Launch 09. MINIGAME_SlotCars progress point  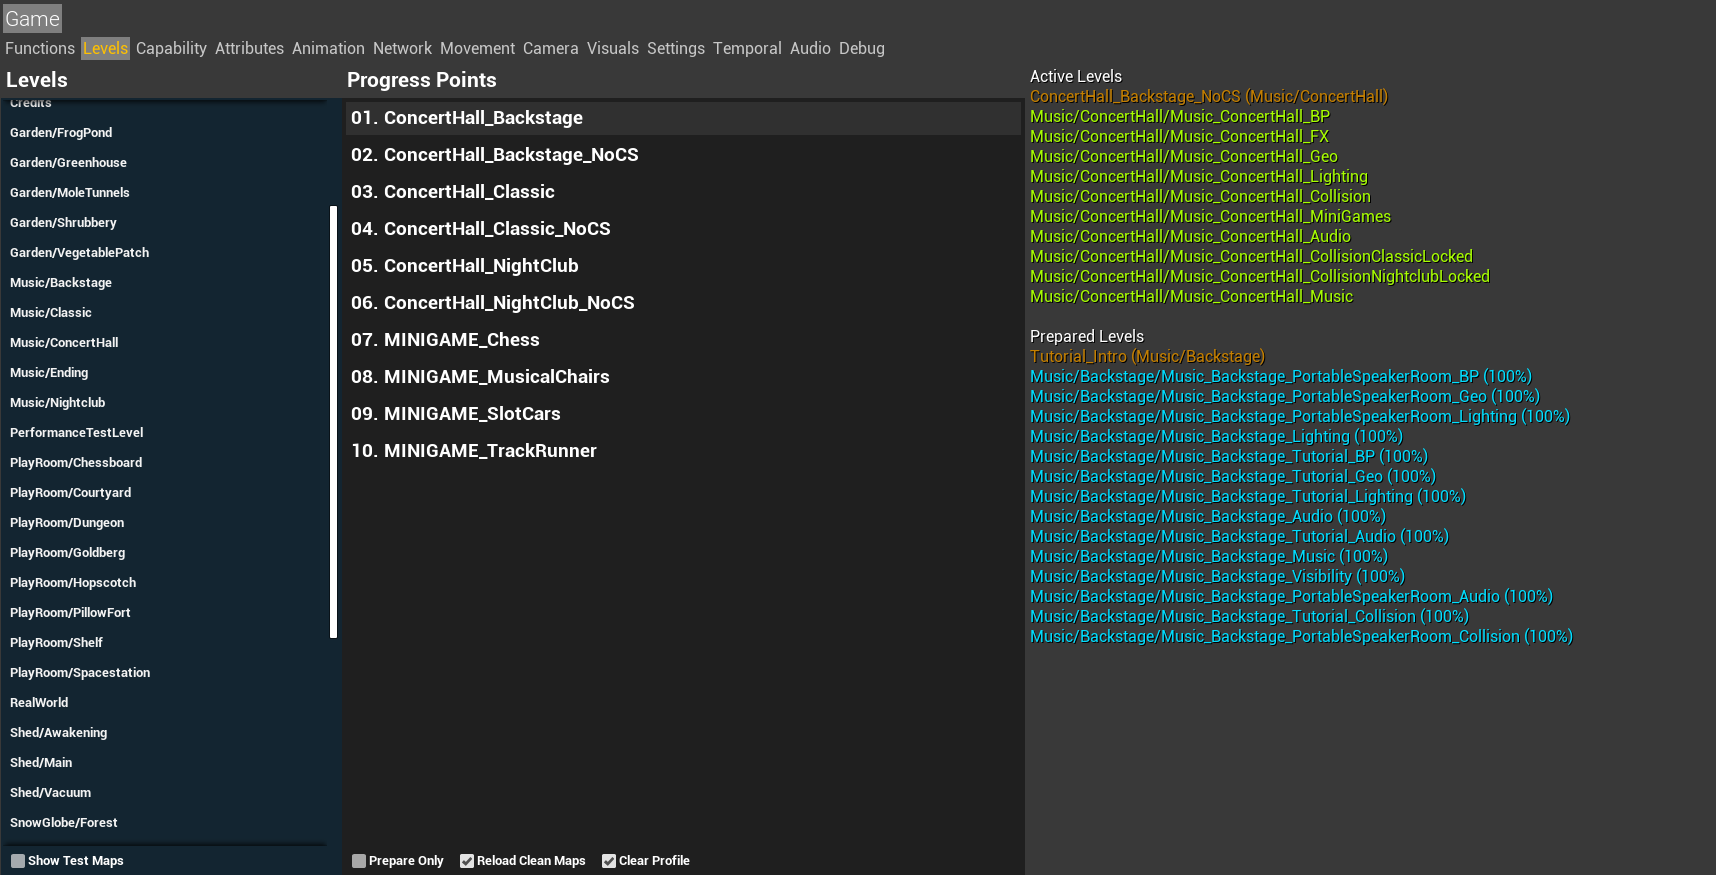683,414
